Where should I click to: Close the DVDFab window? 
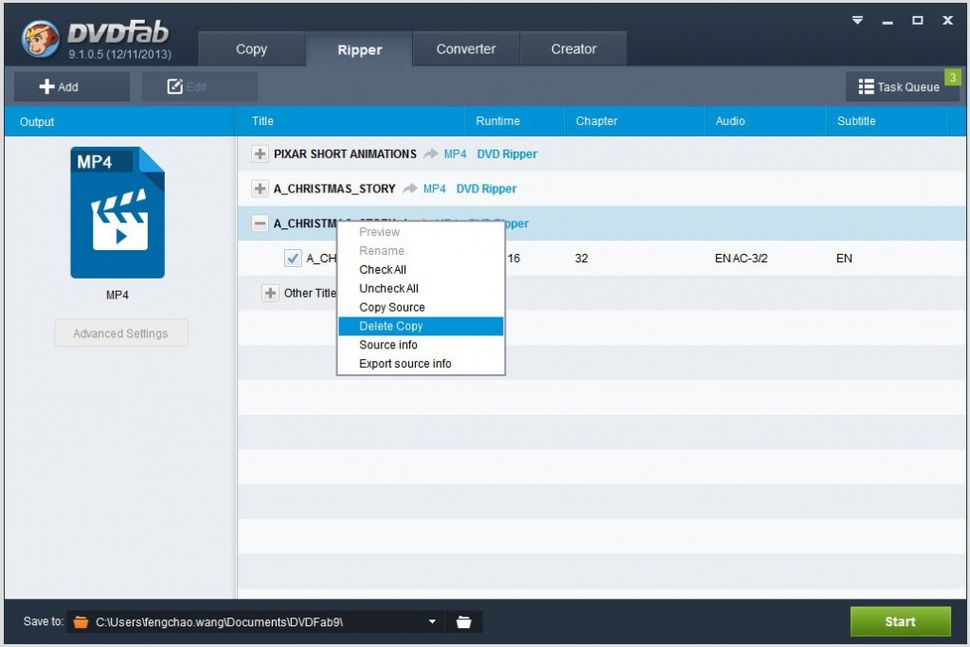pyautogui.click(x=948, y=20)
